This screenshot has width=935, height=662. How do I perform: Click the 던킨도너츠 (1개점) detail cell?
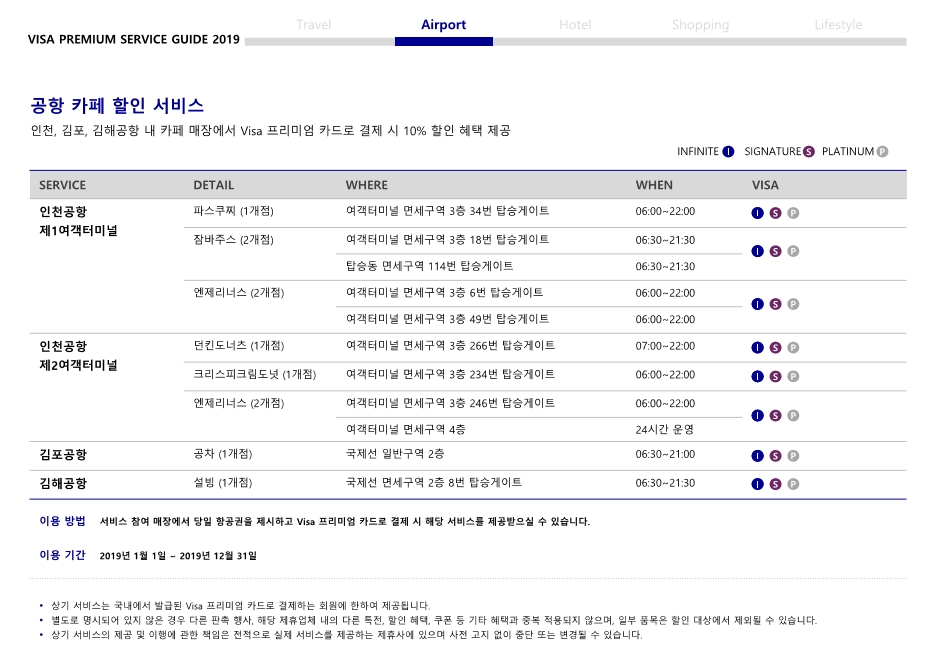[x=239, y=346]
